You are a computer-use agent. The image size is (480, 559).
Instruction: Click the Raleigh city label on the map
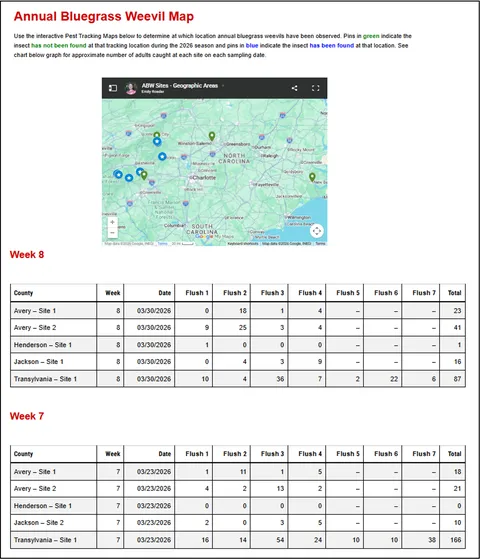[271, 156]
